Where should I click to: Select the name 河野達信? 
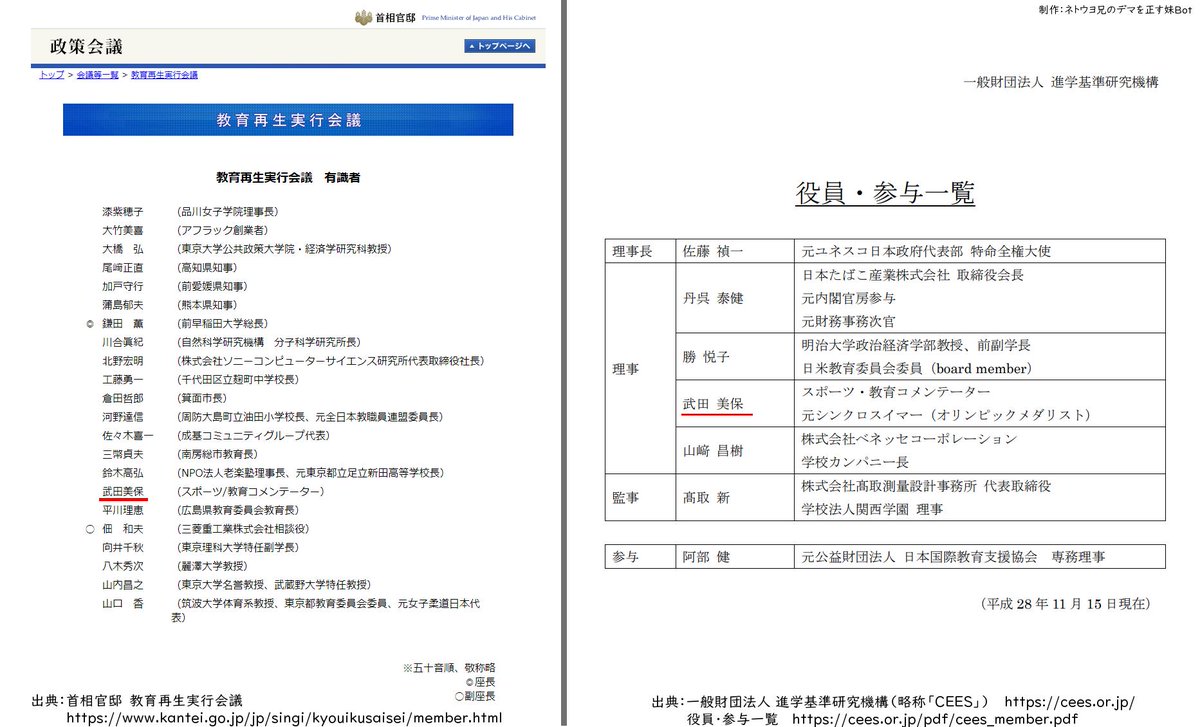tap(123, 417)
